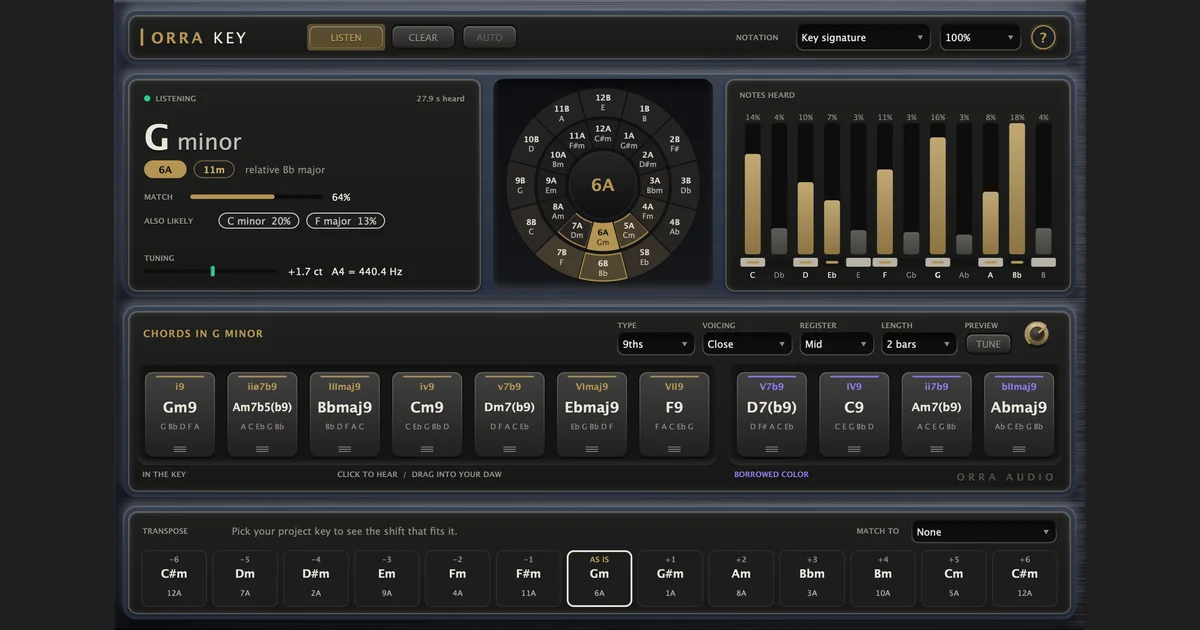Grab the drag handle on Gm9 card
Screen dimensions: 1200x630
click(x=180, y=449)
